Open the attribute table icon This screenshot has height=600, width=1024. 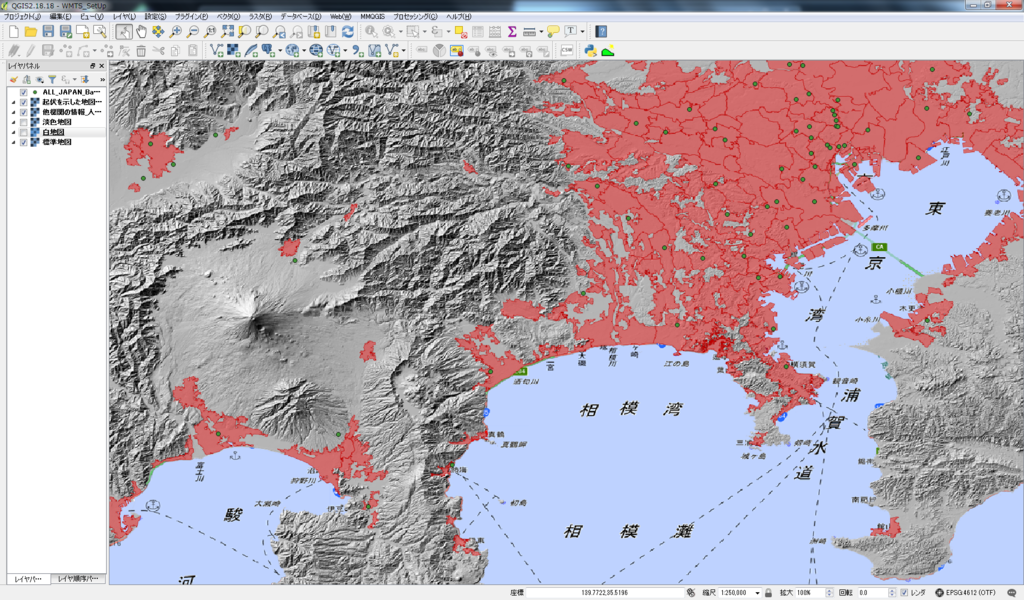point(478,31)
